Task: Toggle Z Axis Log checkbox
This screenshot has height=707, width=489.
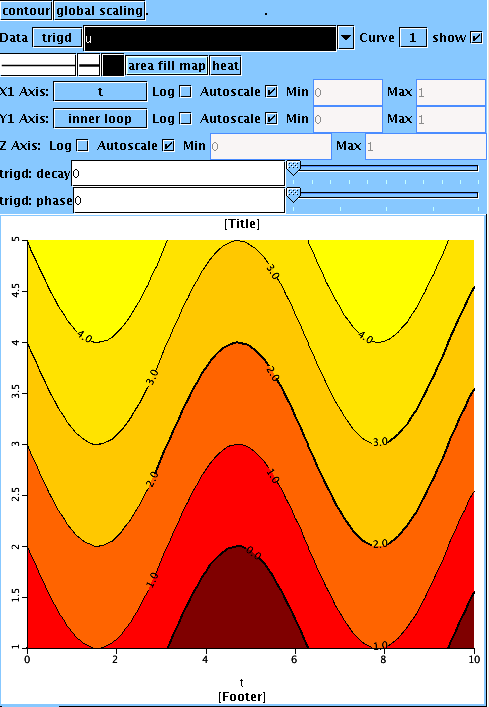Action: coord(82,146)
